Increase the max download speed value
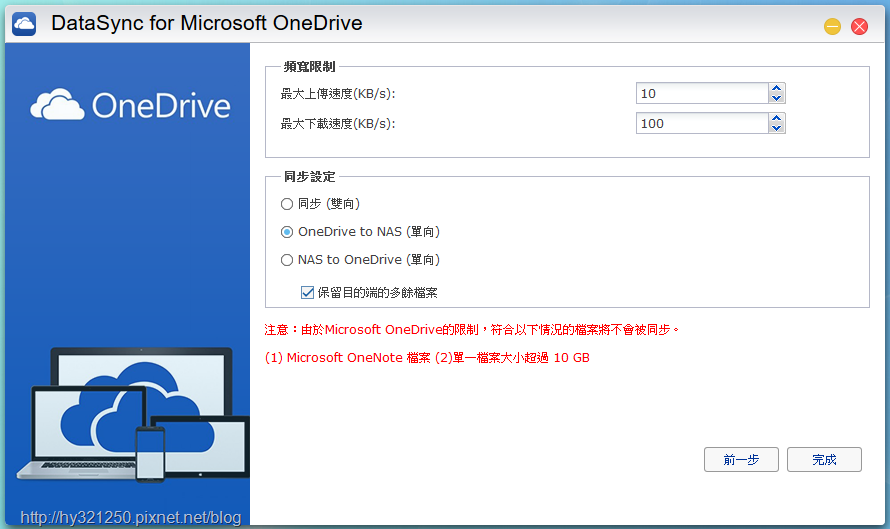 click(x=776, y=118)
